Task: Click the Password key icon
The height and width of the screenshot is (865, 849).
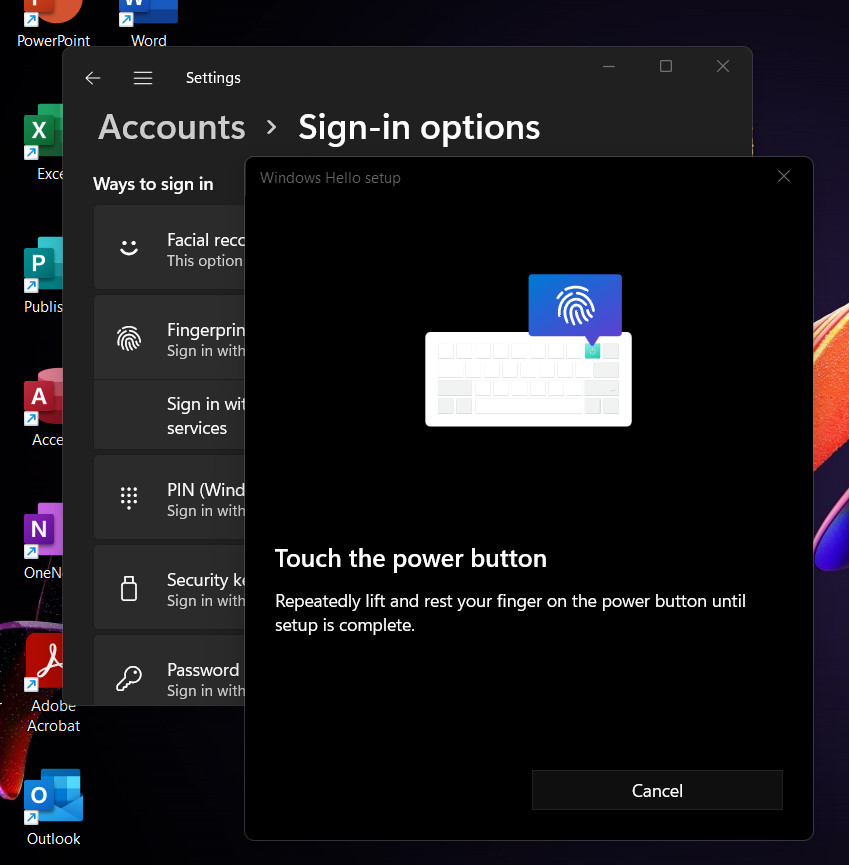Action: (x=129, y=679)
